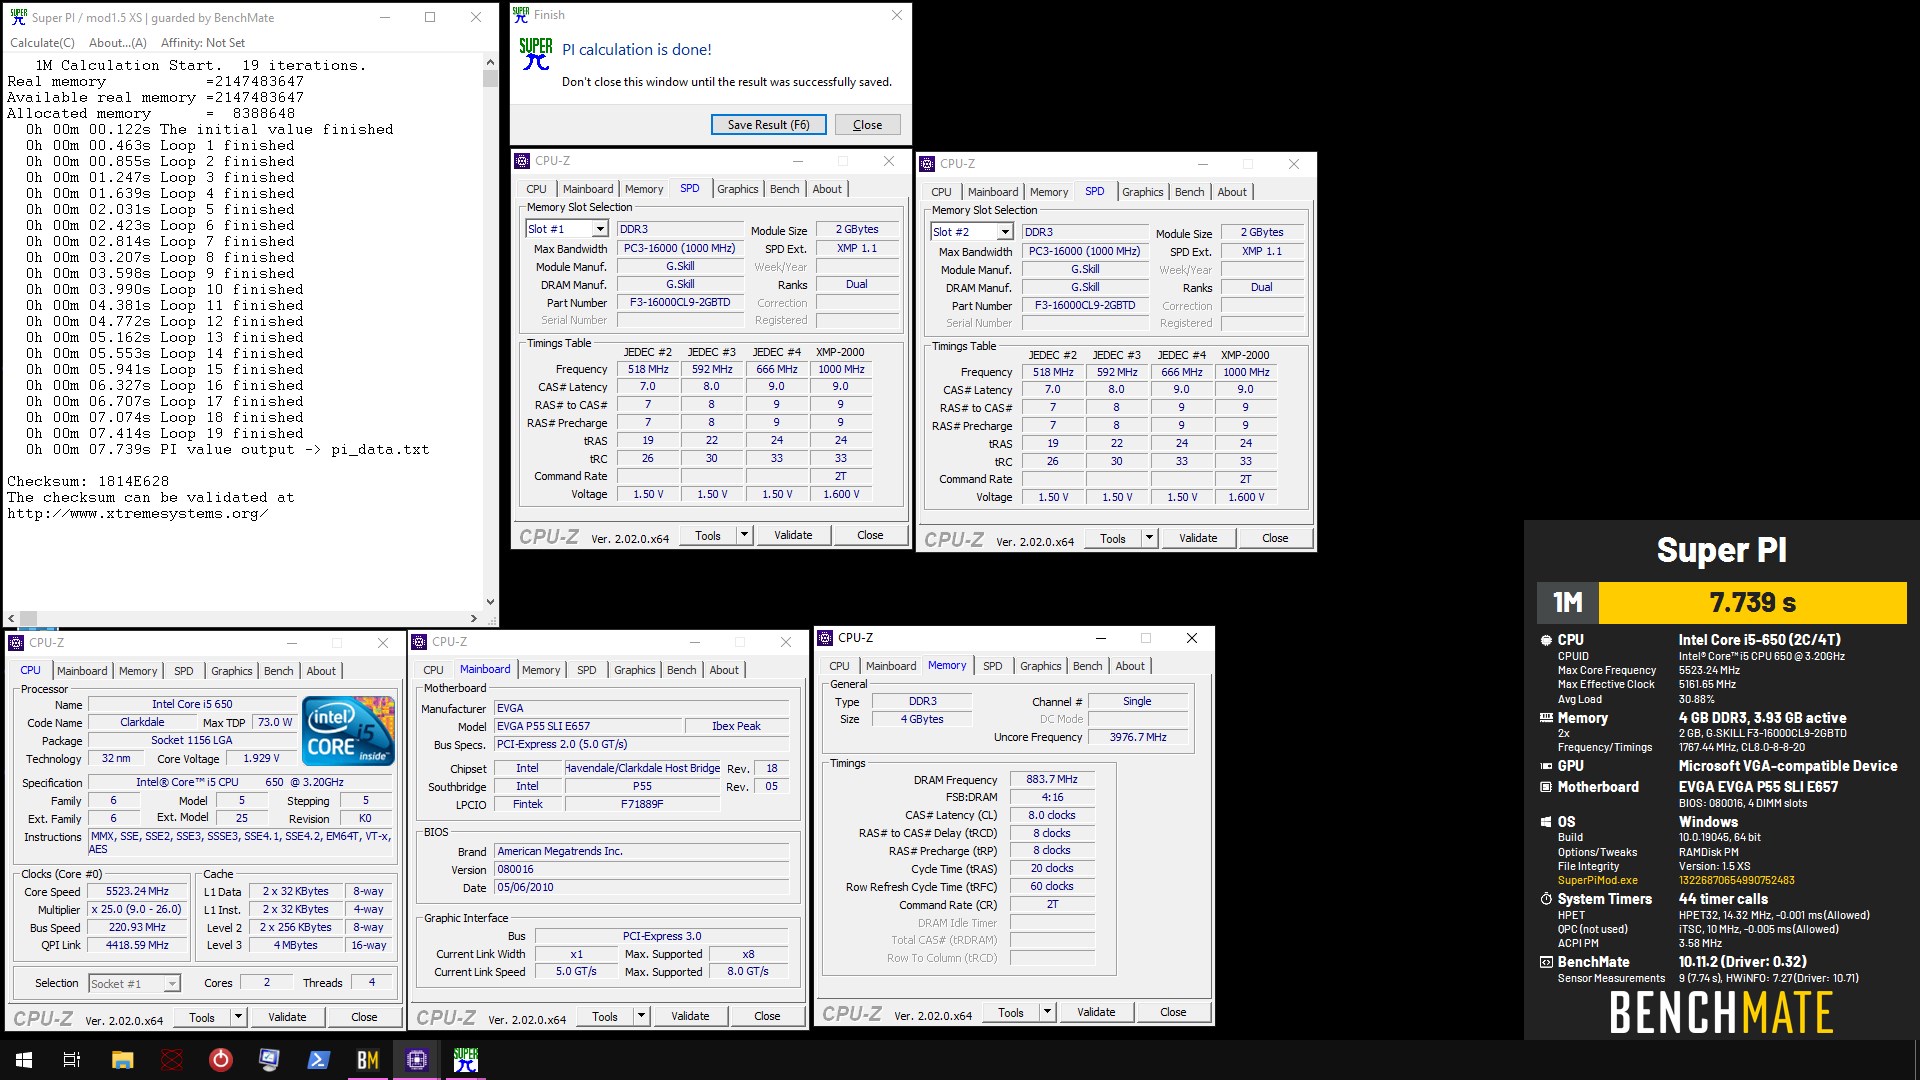Launch File Explorer from the taskbar

pos(122,1060)
